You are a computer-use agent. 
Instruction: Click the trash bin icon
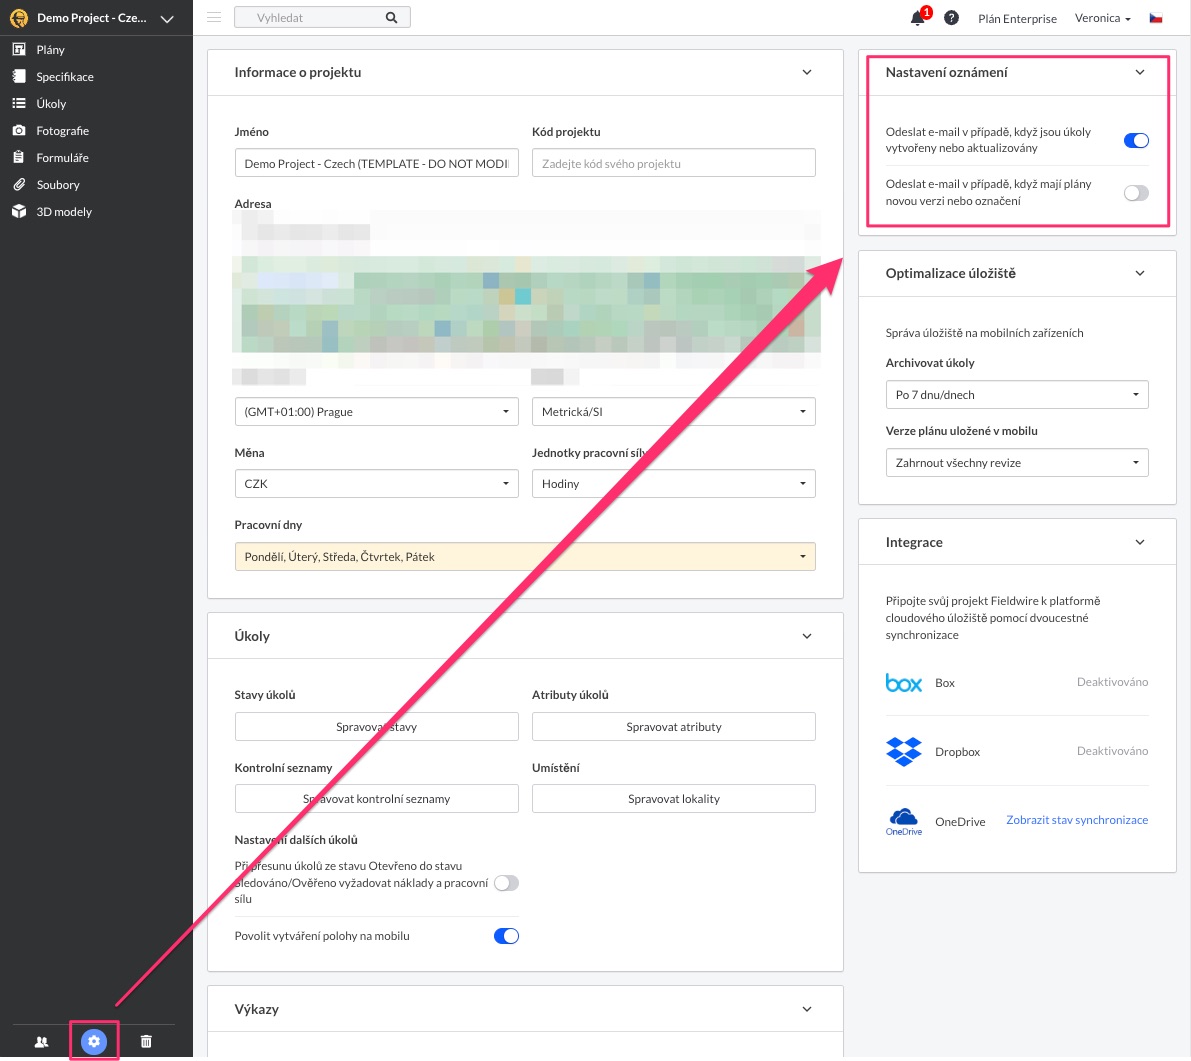pos(146,1041)
